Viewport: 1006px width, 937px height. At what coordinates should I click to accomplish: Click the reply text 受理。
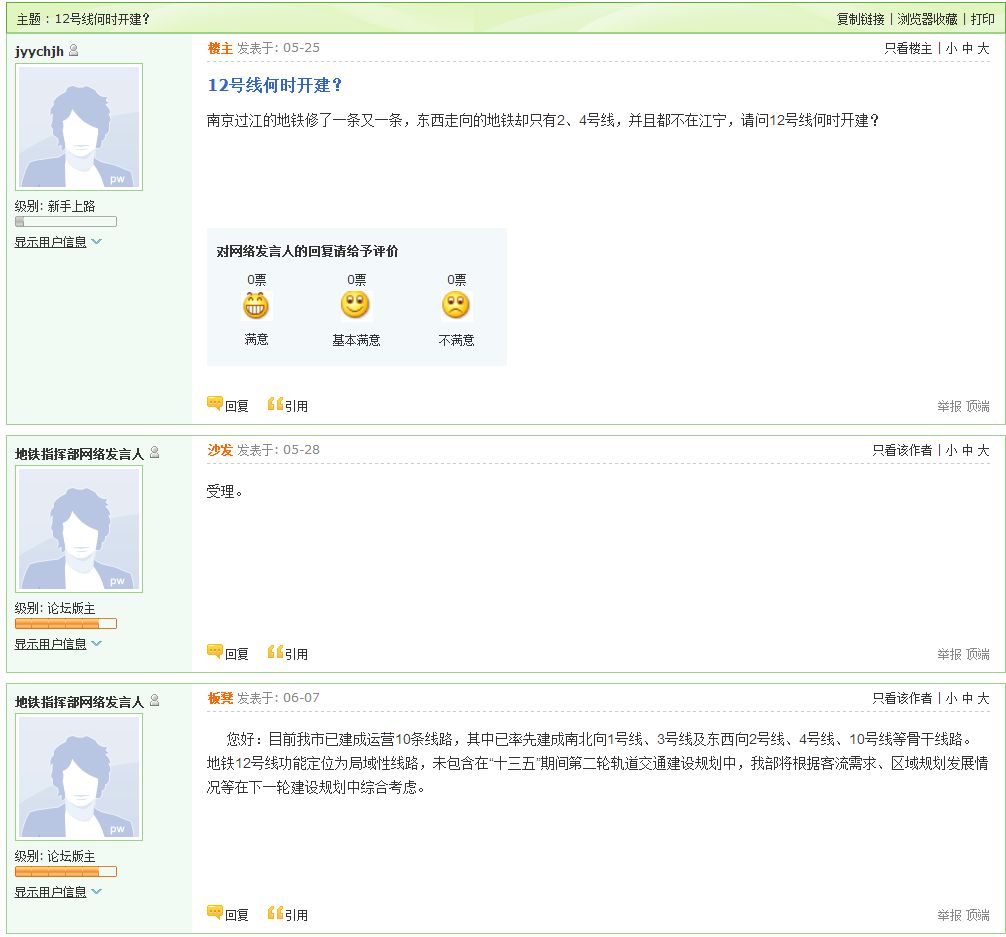point(225,492)
